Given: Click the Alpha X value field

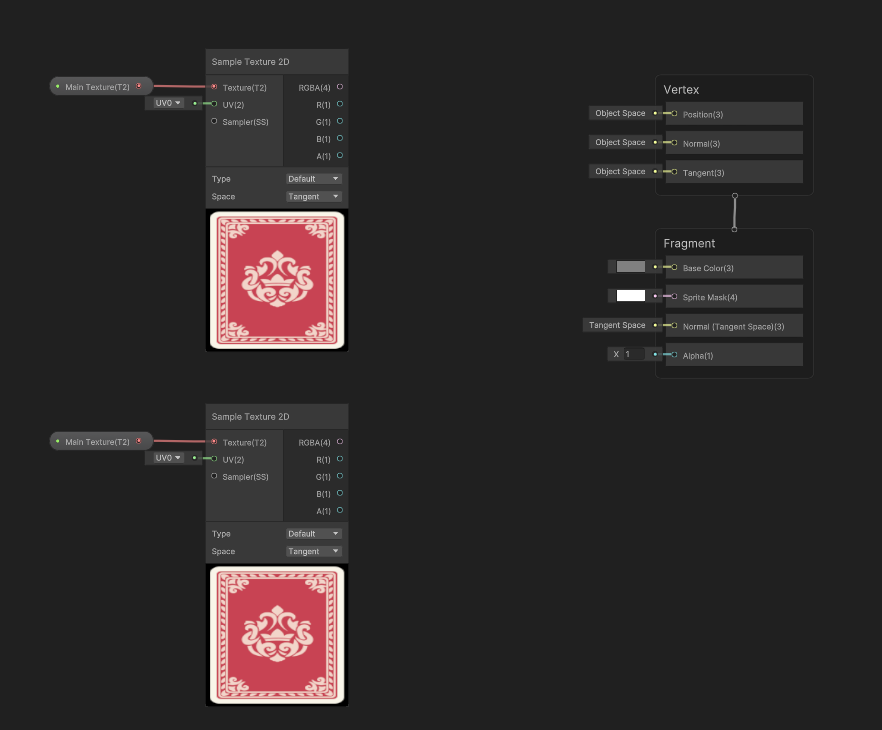Looking at the screenshot, I should pyautogui.click(x=633, y=354).
